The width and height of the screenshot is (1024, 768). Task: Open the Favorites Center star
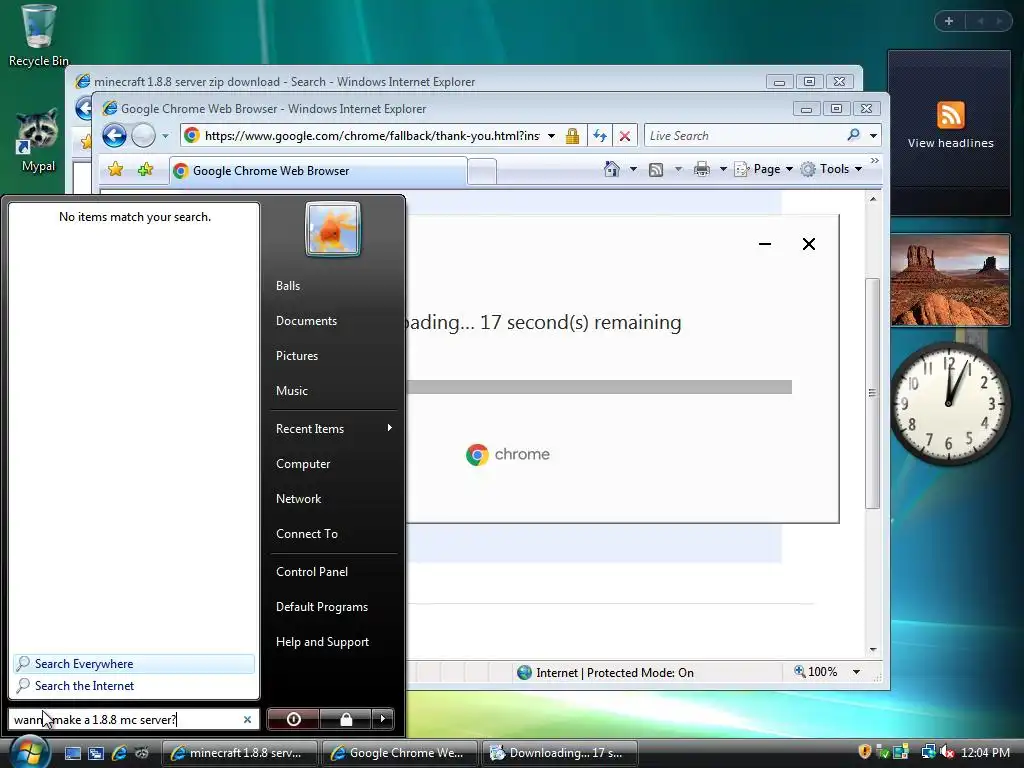(x=116, y=170)
